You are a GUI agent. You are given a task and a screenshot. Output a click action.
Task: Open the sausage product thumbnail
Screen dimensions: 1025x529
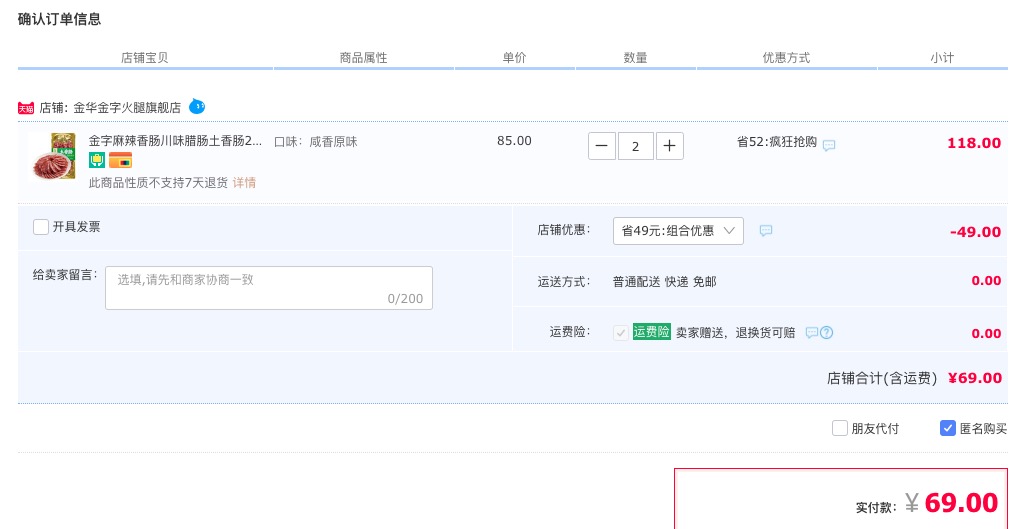(54, 156)
